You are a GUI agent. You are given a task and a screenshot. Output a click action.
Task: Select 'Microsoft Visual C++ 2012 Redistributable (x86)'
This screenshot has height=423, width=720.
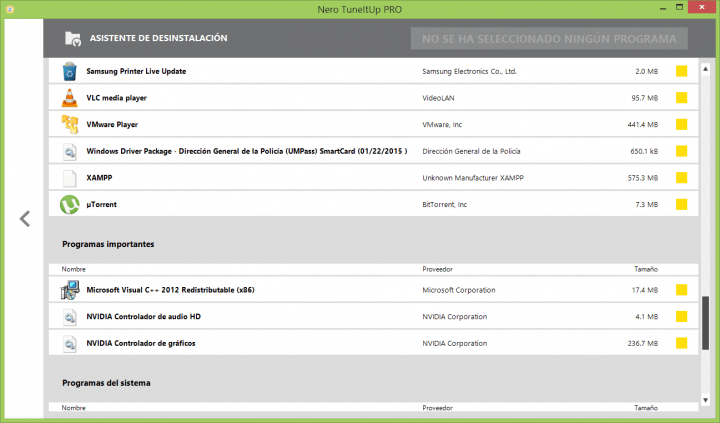(x=170, y=290)
